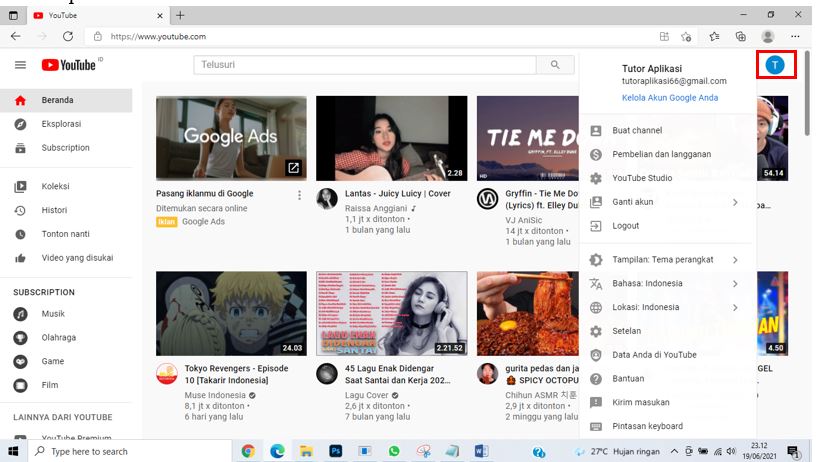This screenshot has width=817, height=462.
Task: Open the Histori sidebar item
Action: click(54, 210)
